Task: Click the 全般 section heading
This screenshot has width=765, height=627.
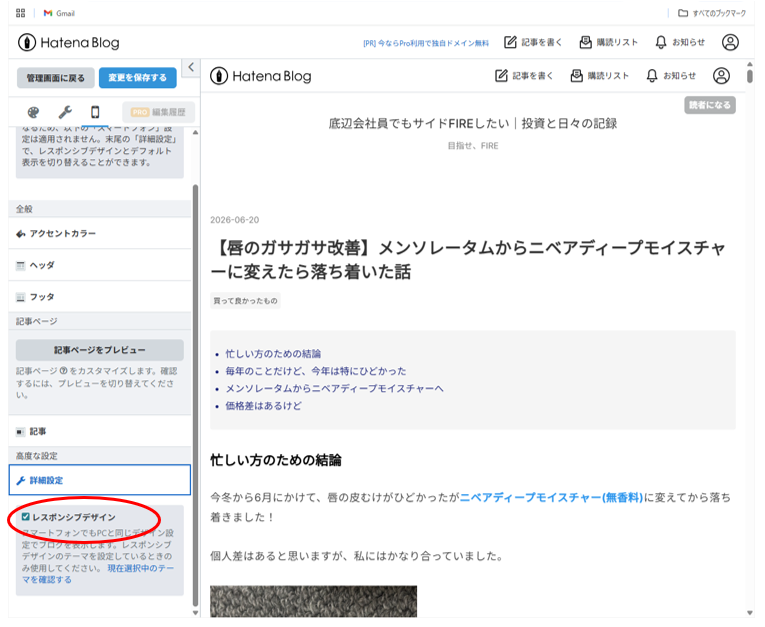Action: tap(24, 209)
